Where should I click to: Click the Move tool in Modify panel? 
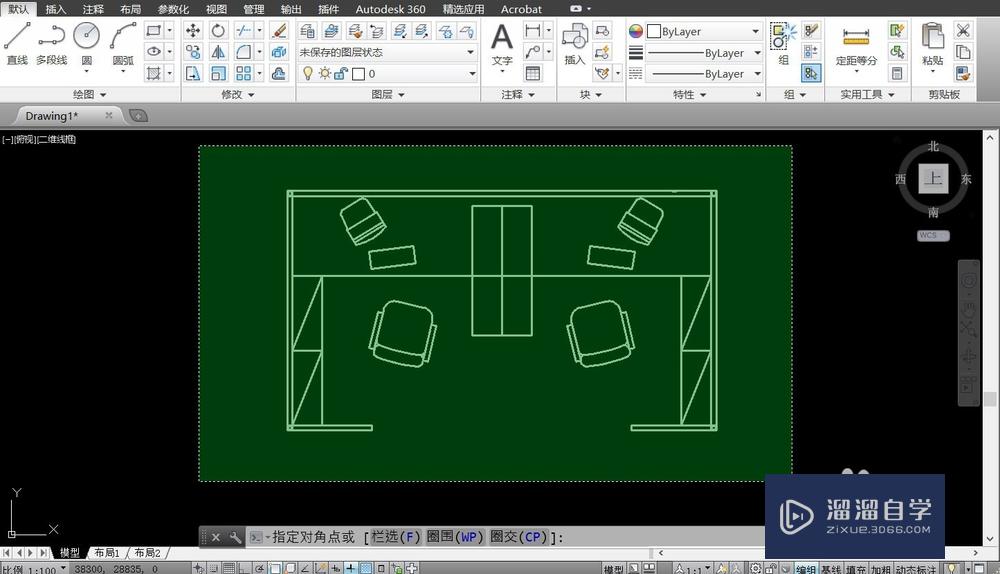tap(193, 31)
